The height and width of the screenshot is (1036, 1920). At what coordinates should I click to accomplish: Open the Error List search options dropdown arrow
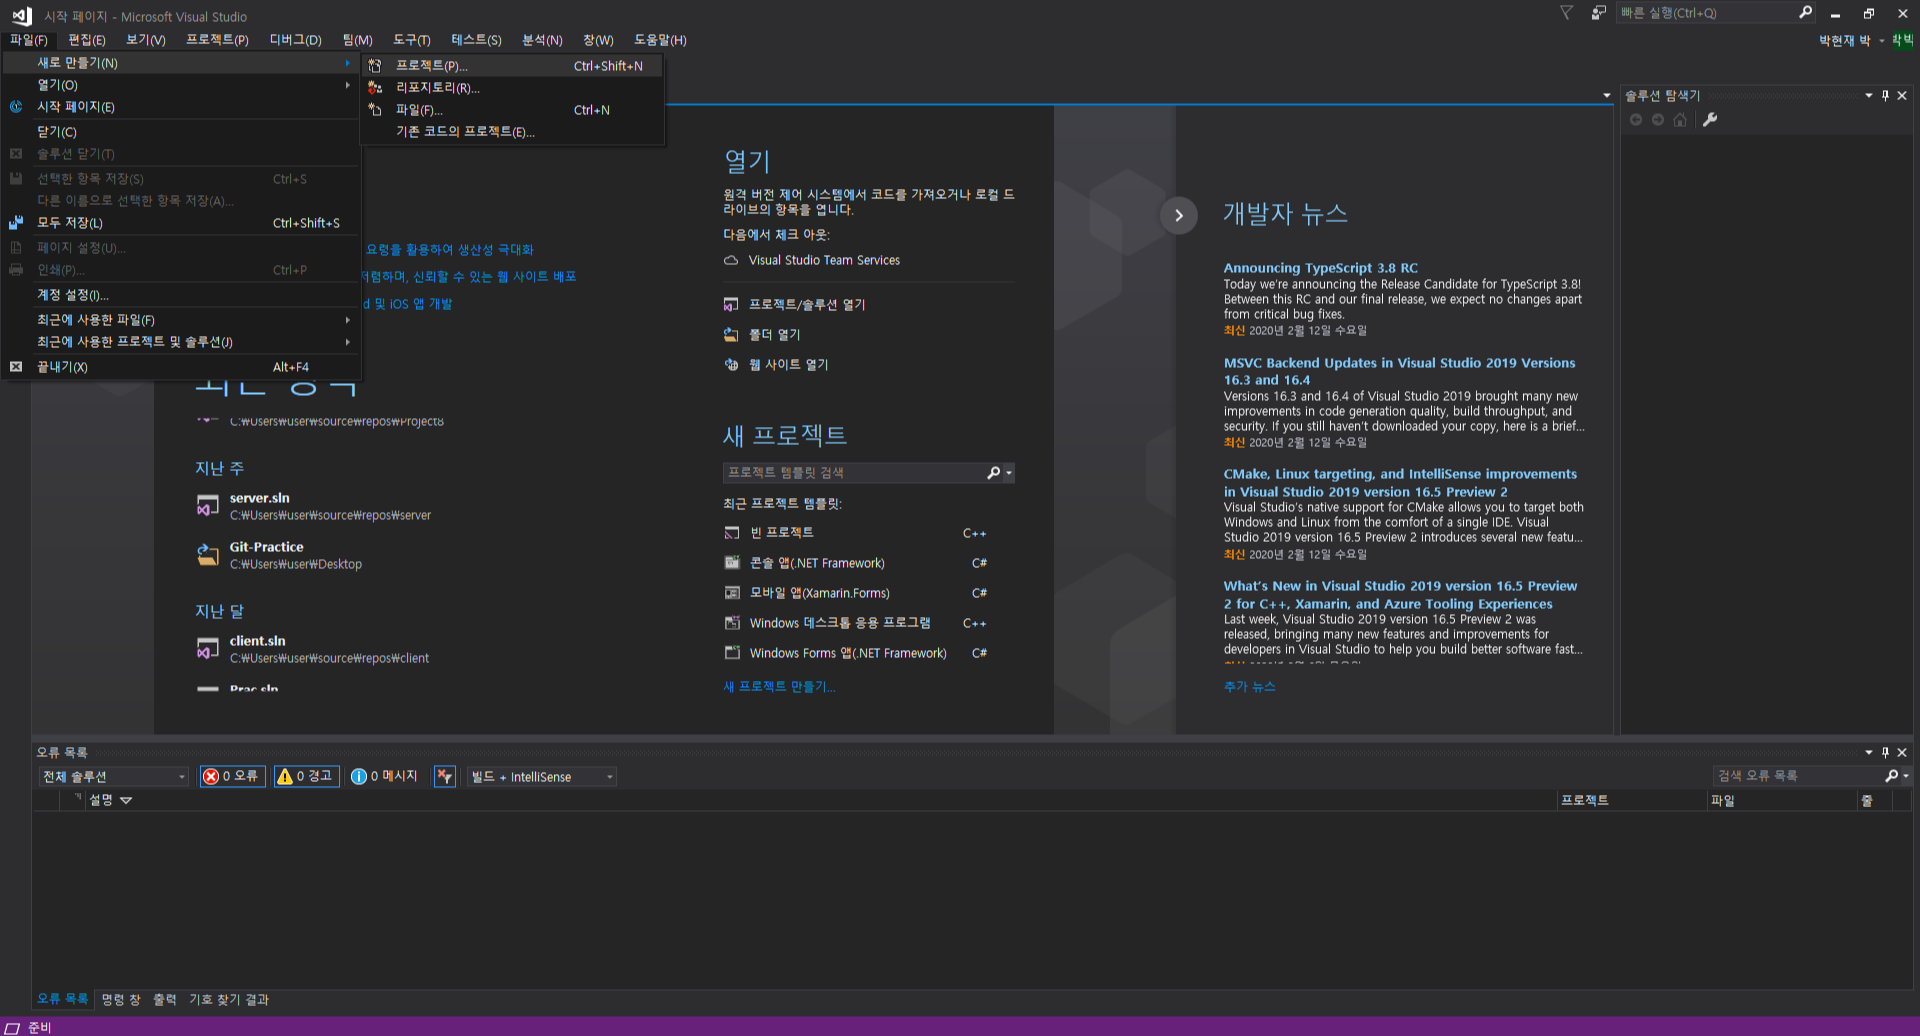click(1906, 776)
